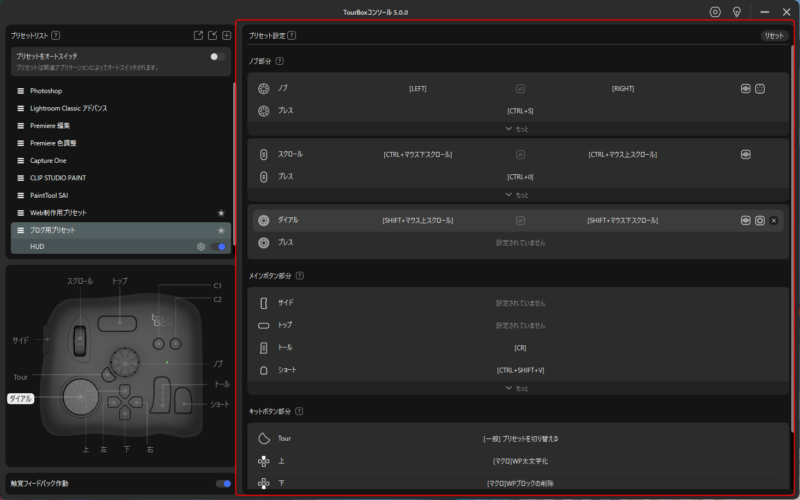Click the ショート button on the device diagram
The image size is (800, 500).
tap(183, 401)
